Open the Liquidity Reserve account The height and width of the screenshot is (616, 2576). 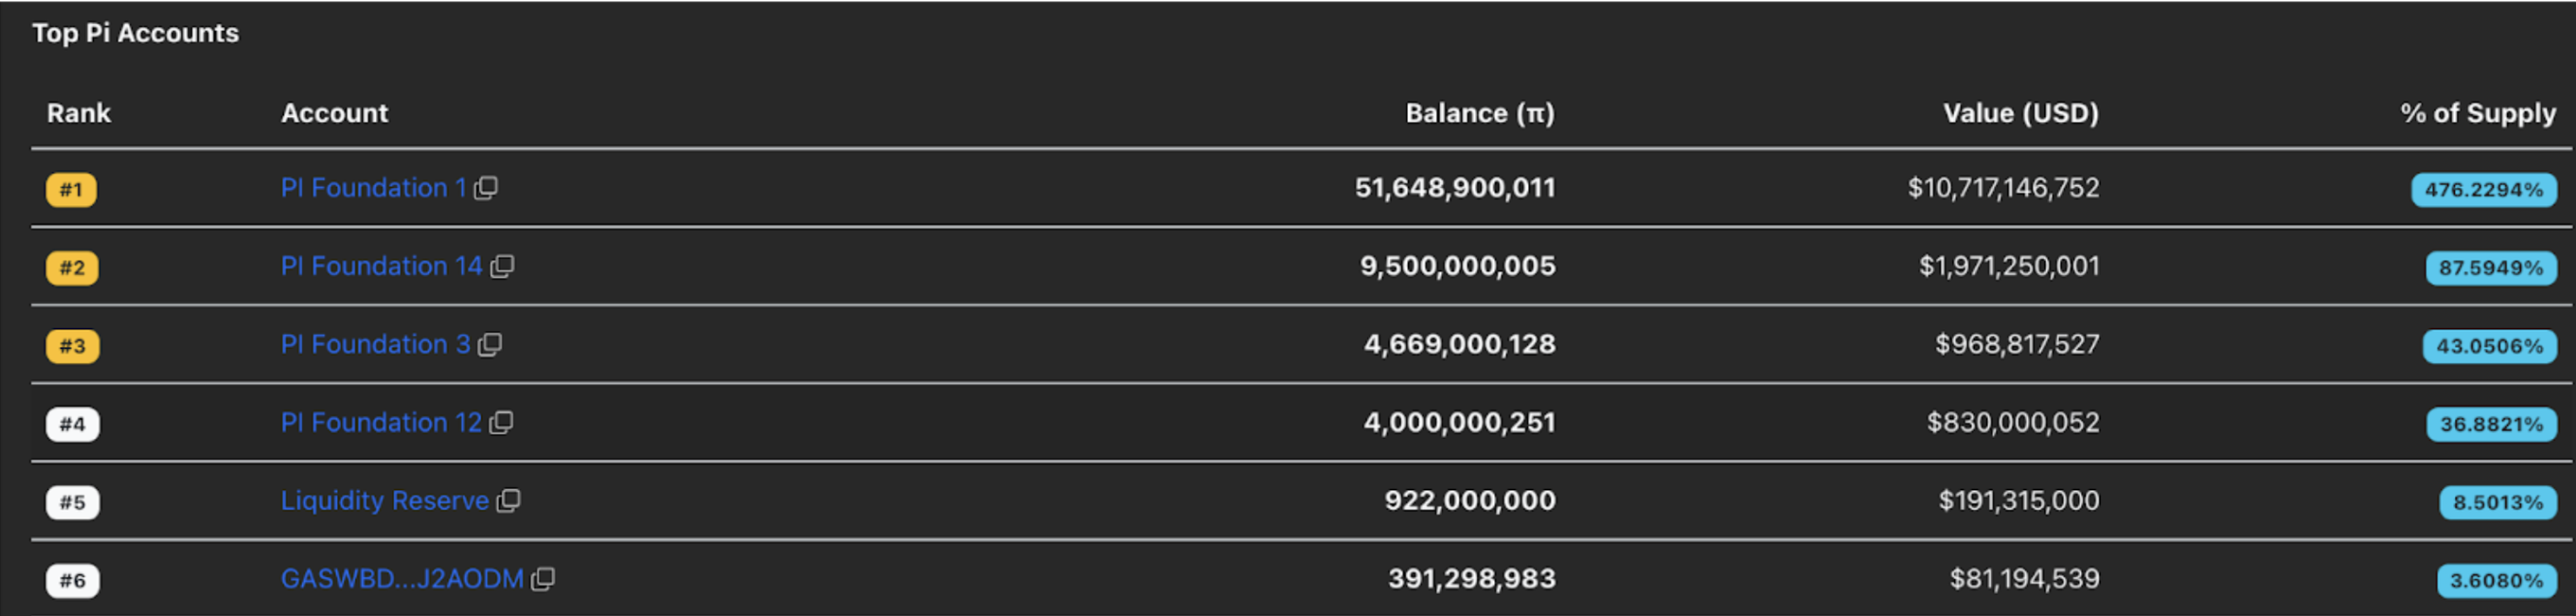(x=385, y=500)
